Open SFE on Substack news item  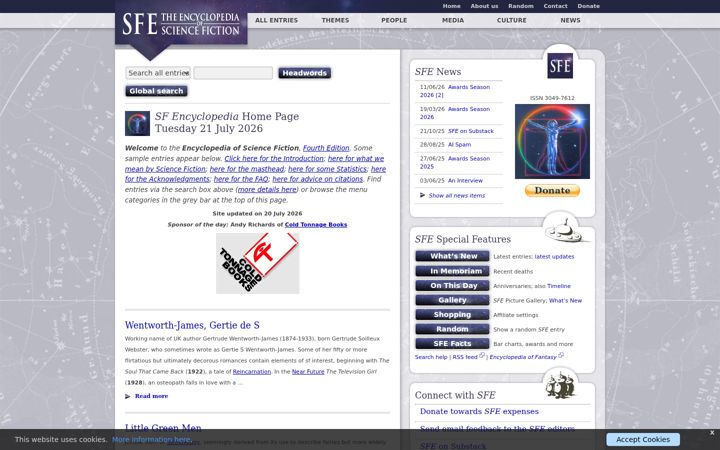[x=471, y=131]
